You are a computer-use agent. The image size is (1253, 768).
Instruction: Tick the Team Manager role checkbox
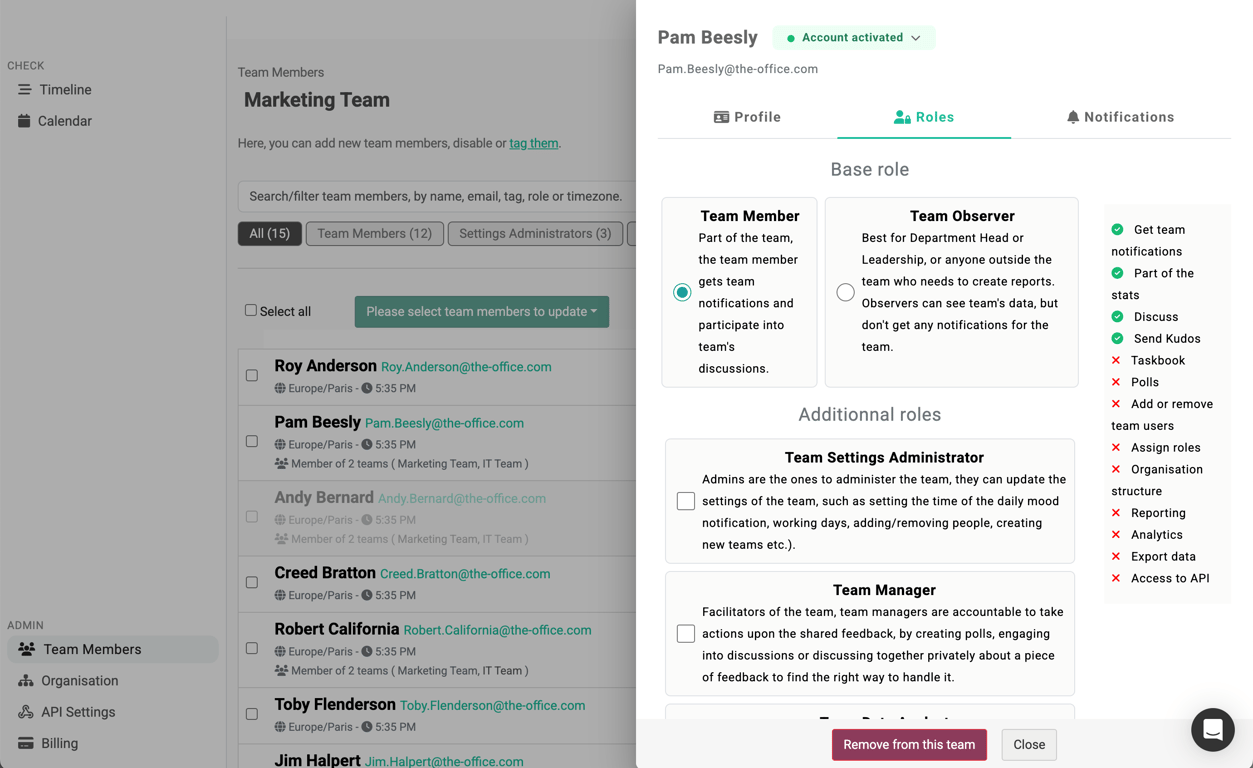[686, 634]
